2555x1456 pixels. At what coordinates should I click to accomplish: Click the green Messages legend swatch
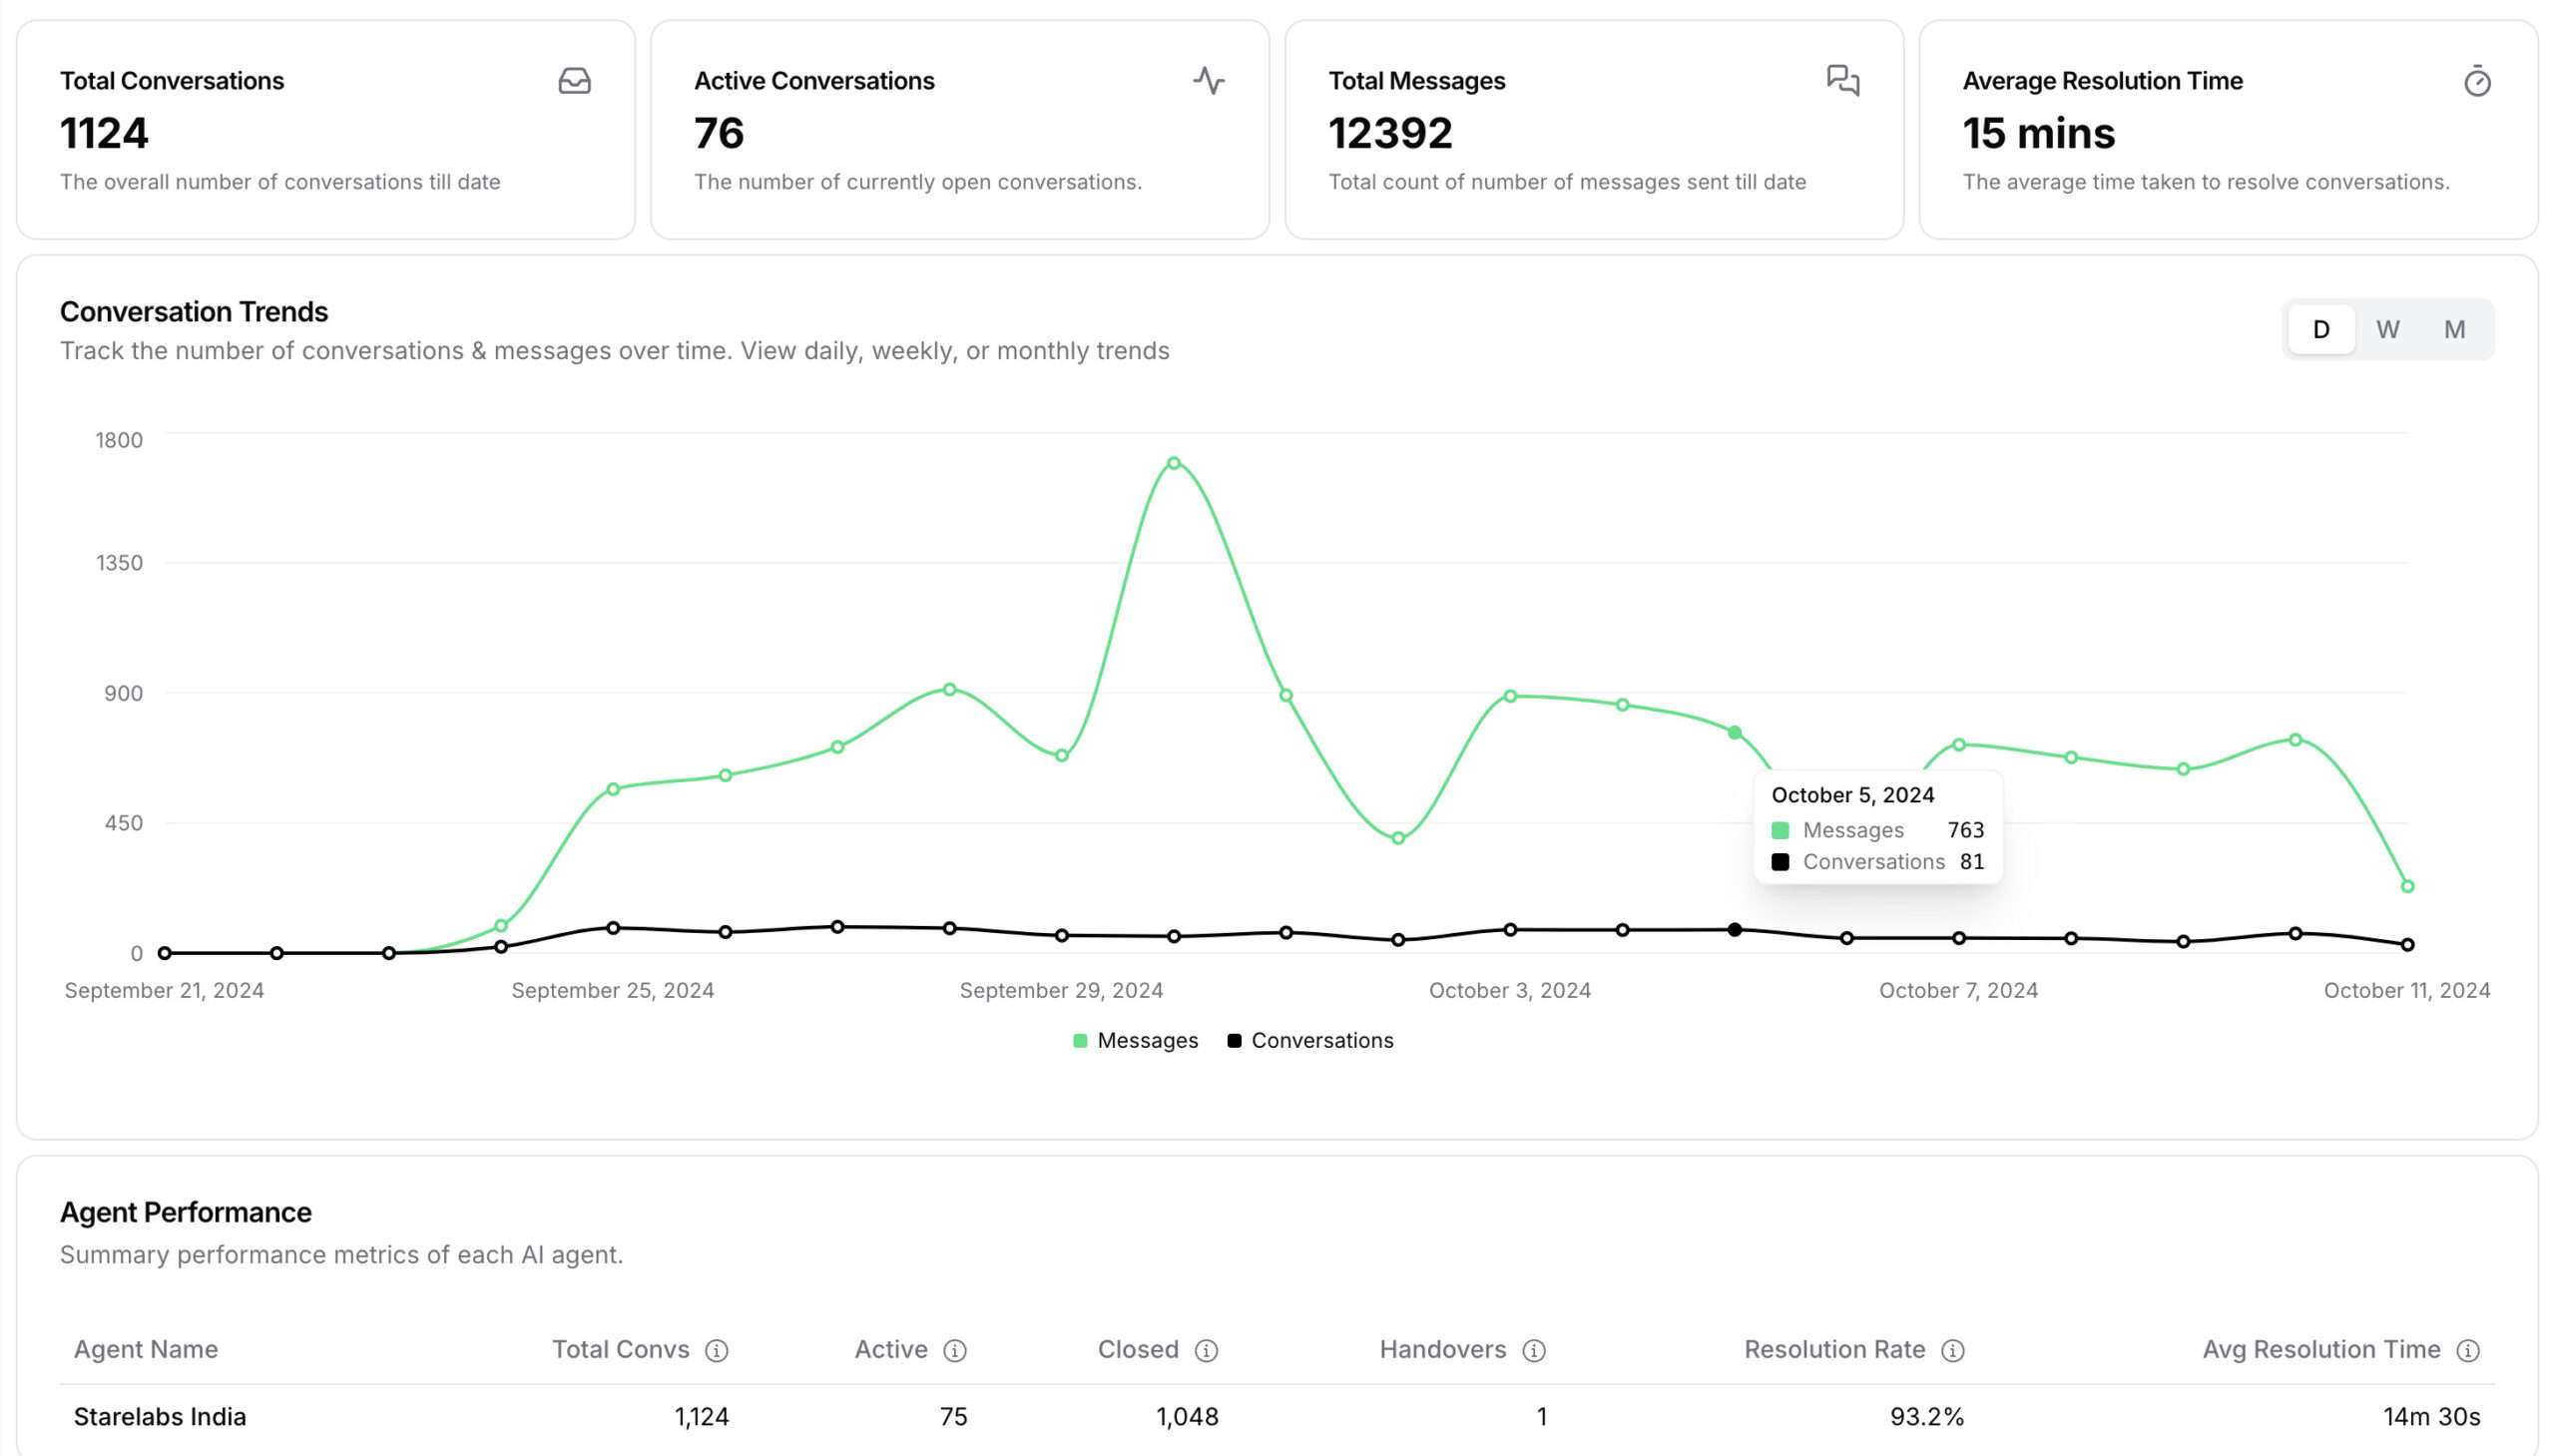click(x=1080, y=1040)
